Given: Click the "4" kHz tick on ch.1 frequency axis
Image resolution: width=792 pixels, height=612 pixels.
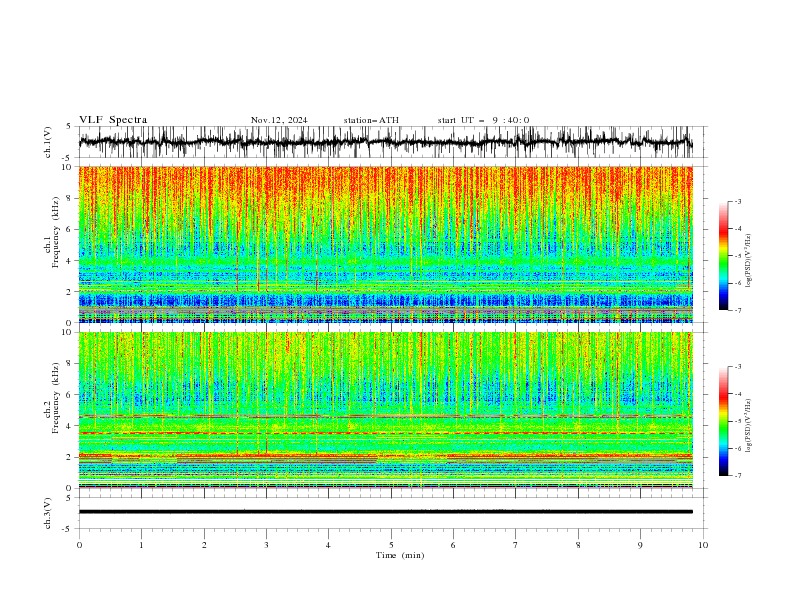Looking at the screenshot, I should click(x=70, y=261).
